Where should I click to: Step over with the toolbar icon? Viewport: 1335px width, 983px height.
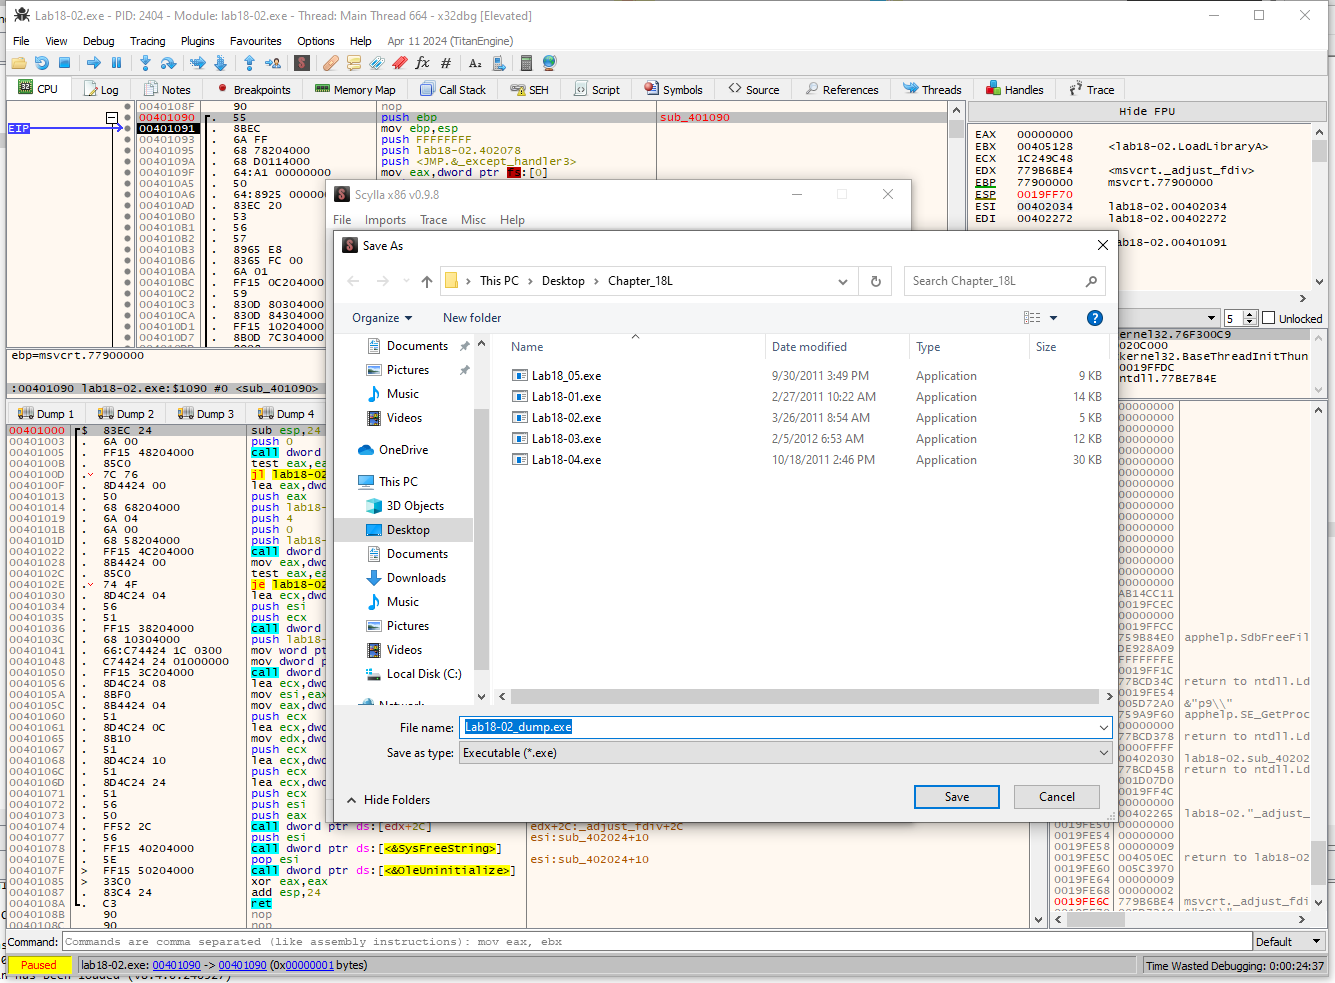point(169,63)
